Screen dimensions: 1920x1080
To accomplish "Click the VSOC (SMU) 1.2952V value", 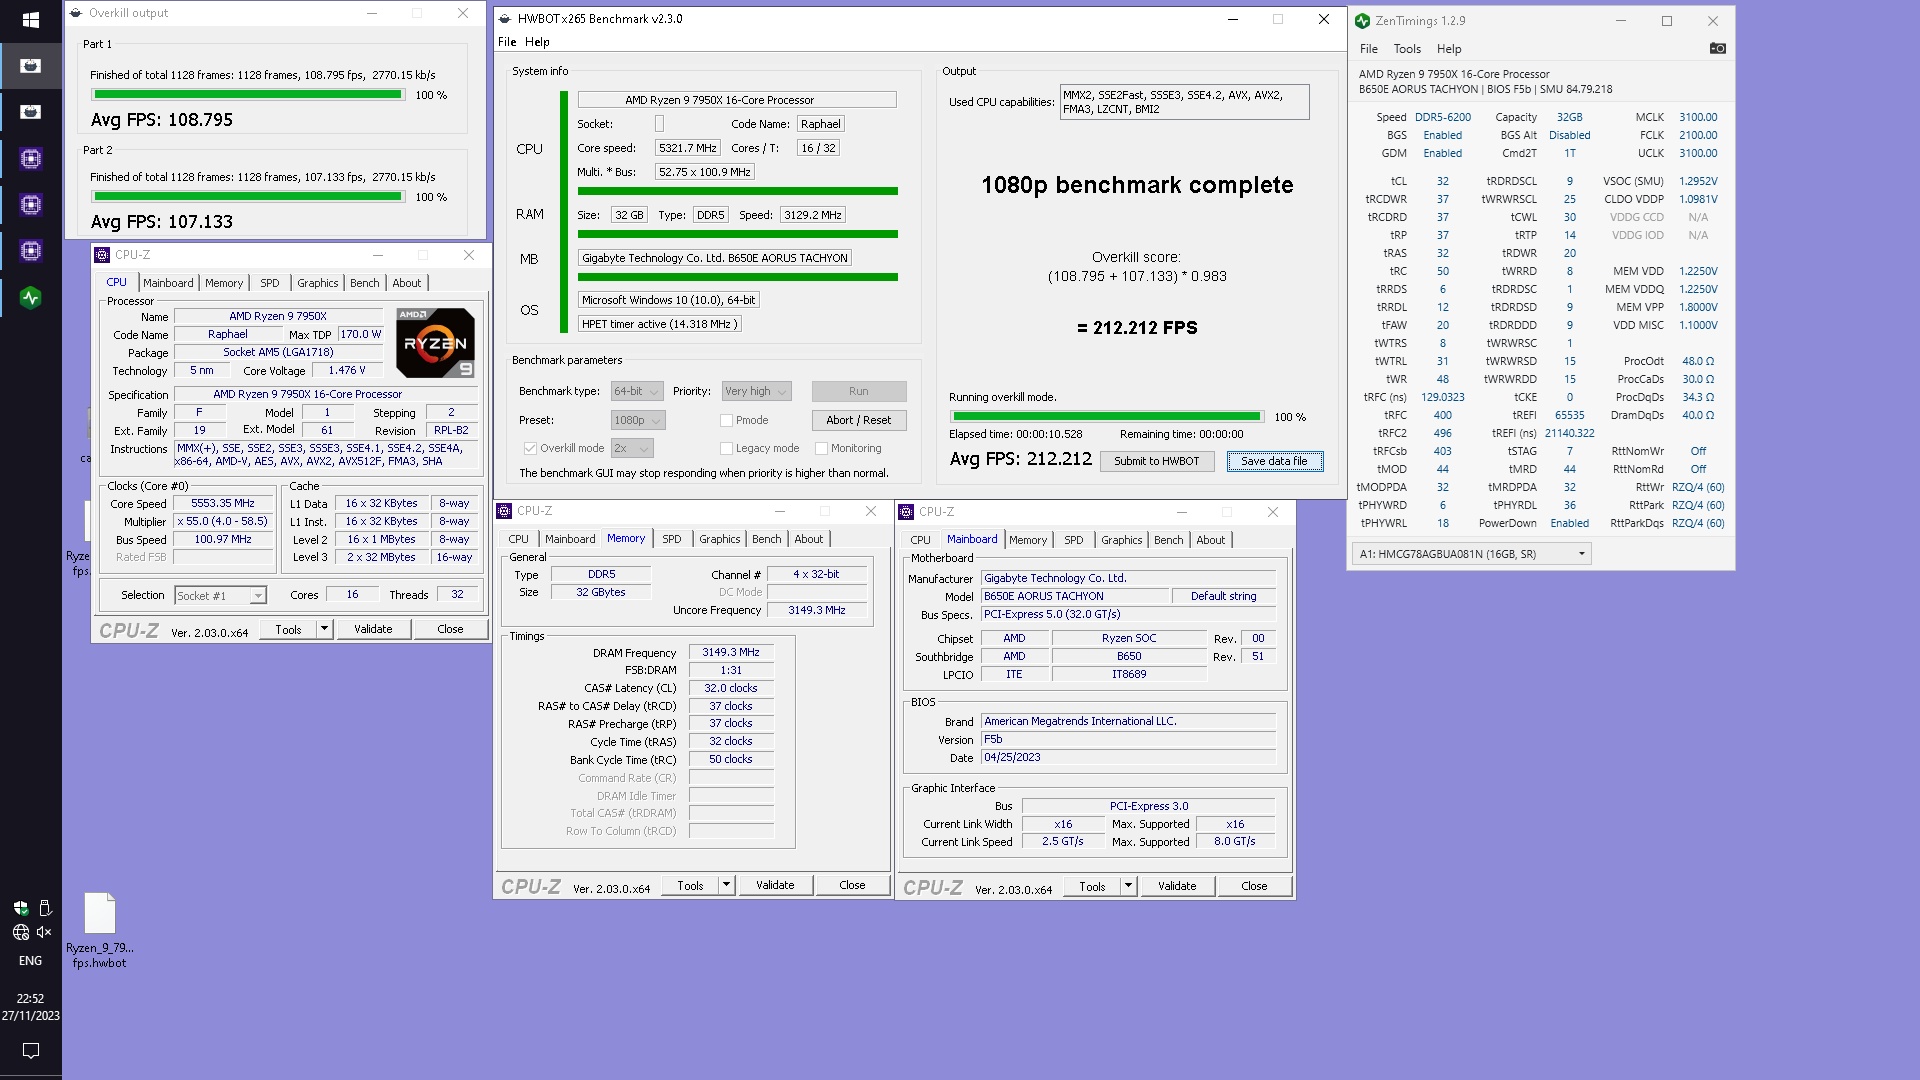I will (x=1698, y=181).
